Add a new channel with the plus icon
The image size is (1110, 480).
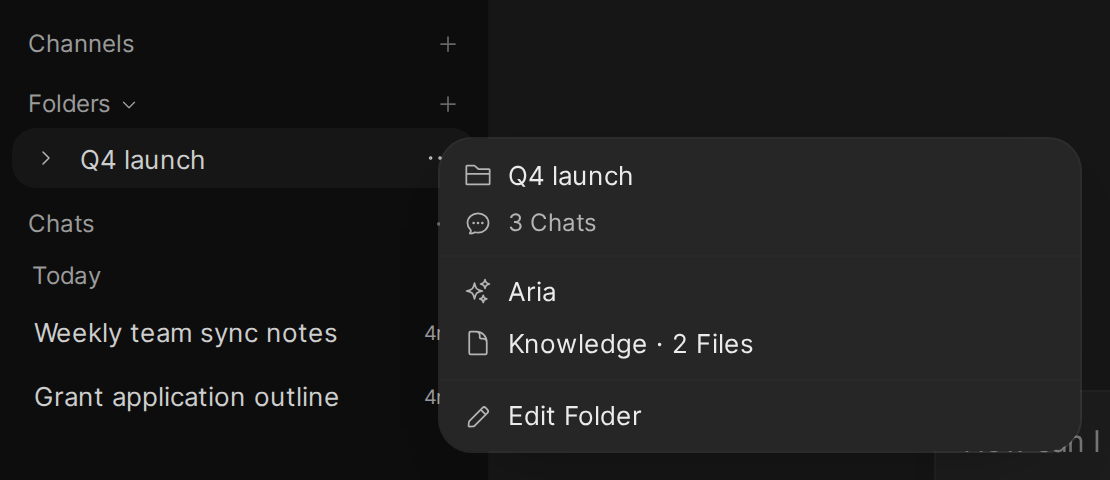tap(447, 45)
